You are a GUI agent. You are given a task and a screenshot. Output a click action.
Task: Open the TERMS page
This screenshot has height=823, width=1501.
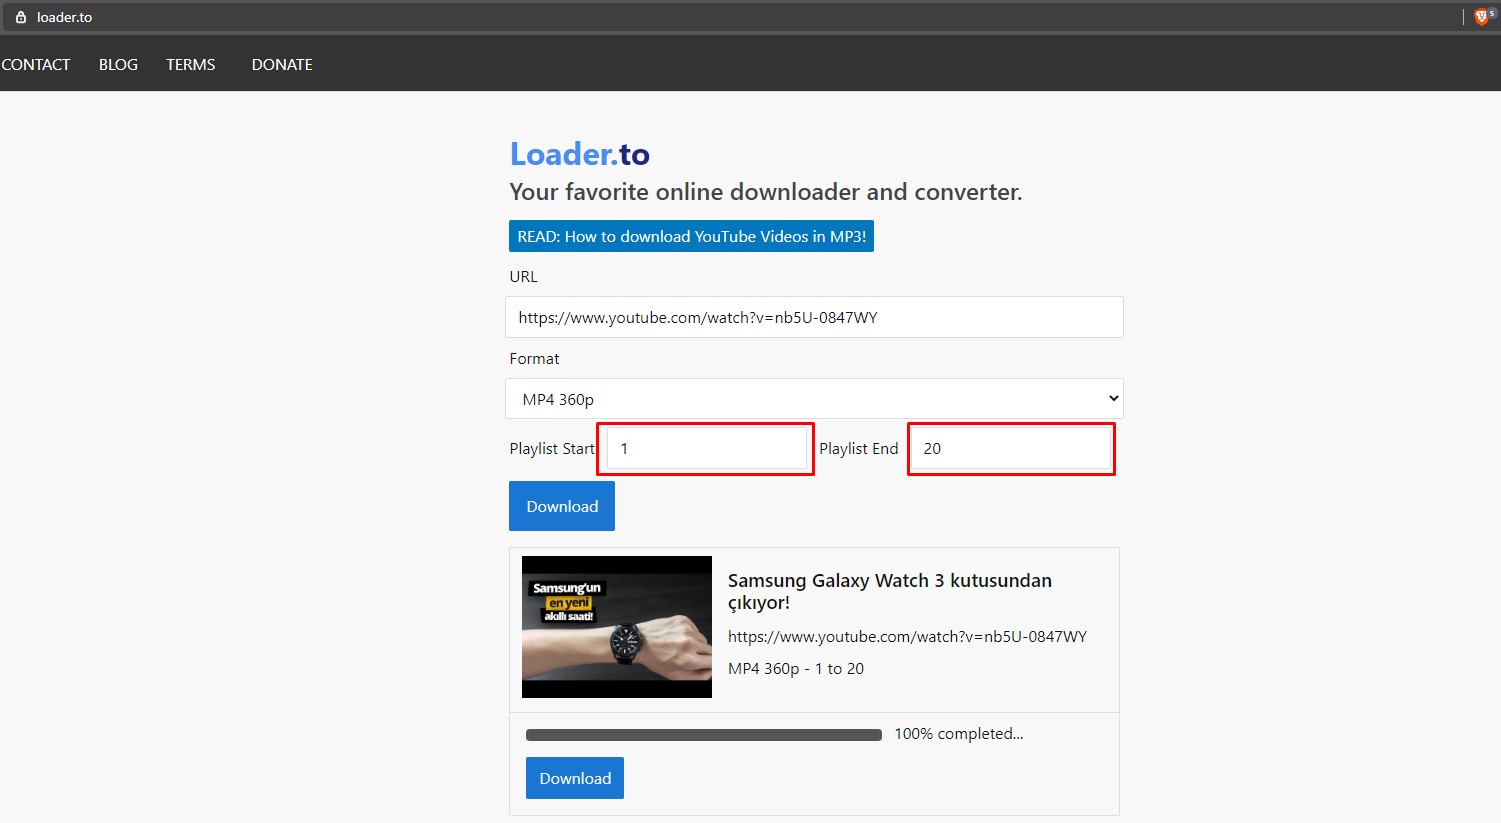pyautogui.click(x=191, y=64)
